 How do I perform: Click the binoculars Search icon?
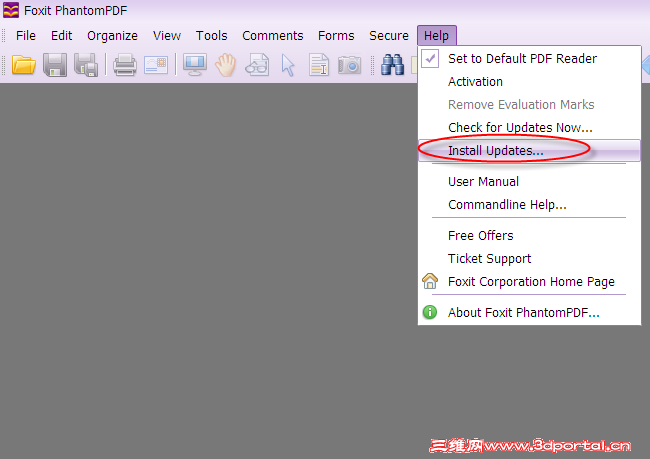(392, 65)
